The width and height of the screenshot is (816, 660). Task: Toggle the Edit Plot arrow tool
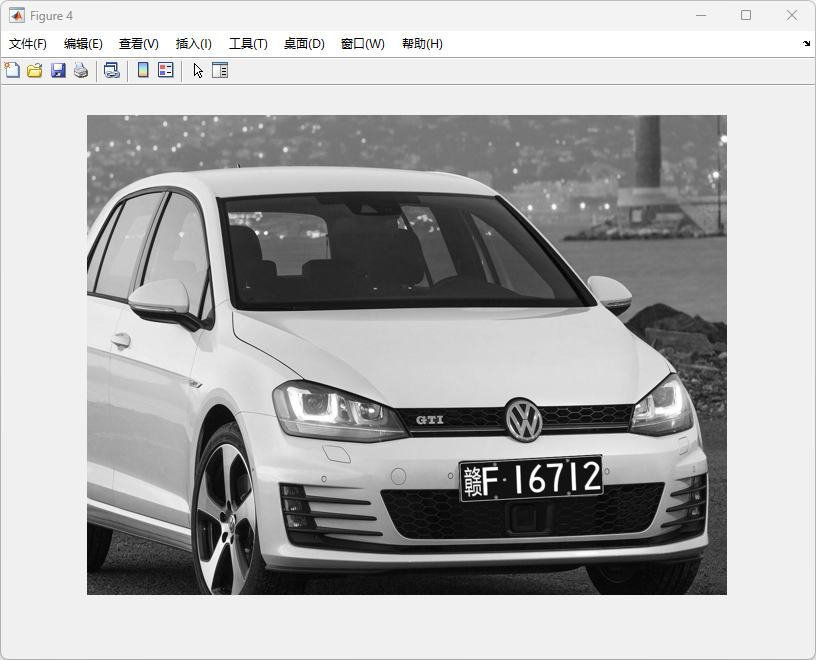198,70
